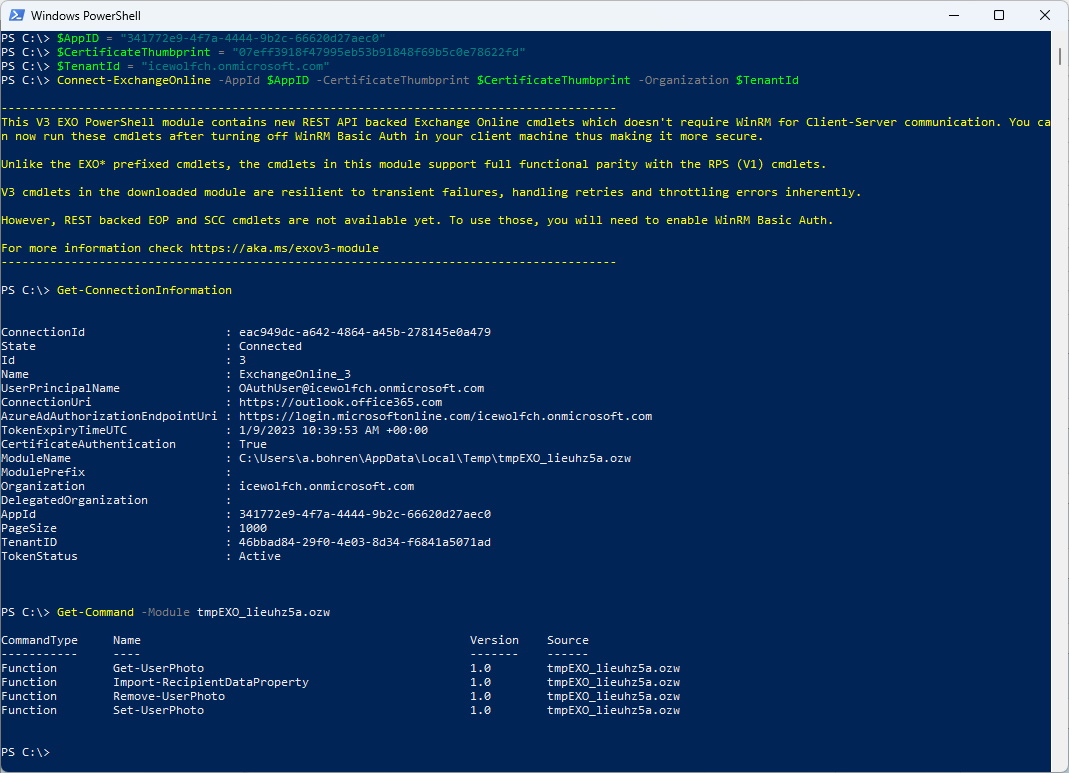Click the Windows PowerShell title text
Image resolution: width=1069 pixels, height=773 pixels.
coord(86,16)
